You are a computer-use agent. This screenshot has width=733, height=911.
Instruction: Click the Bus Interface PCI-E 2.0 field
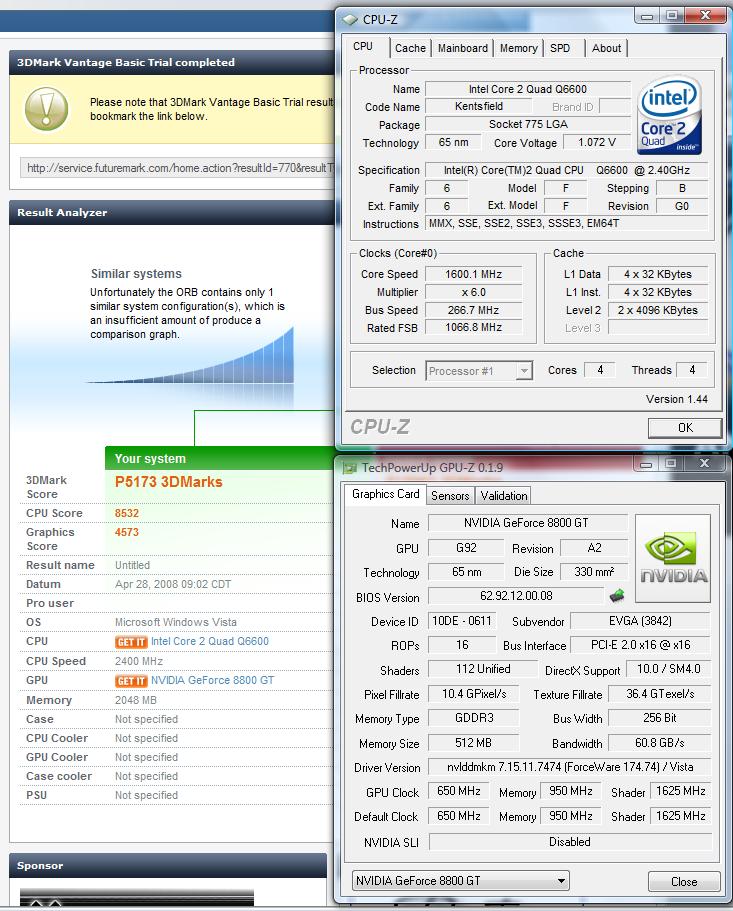click(x=640, y=645)
